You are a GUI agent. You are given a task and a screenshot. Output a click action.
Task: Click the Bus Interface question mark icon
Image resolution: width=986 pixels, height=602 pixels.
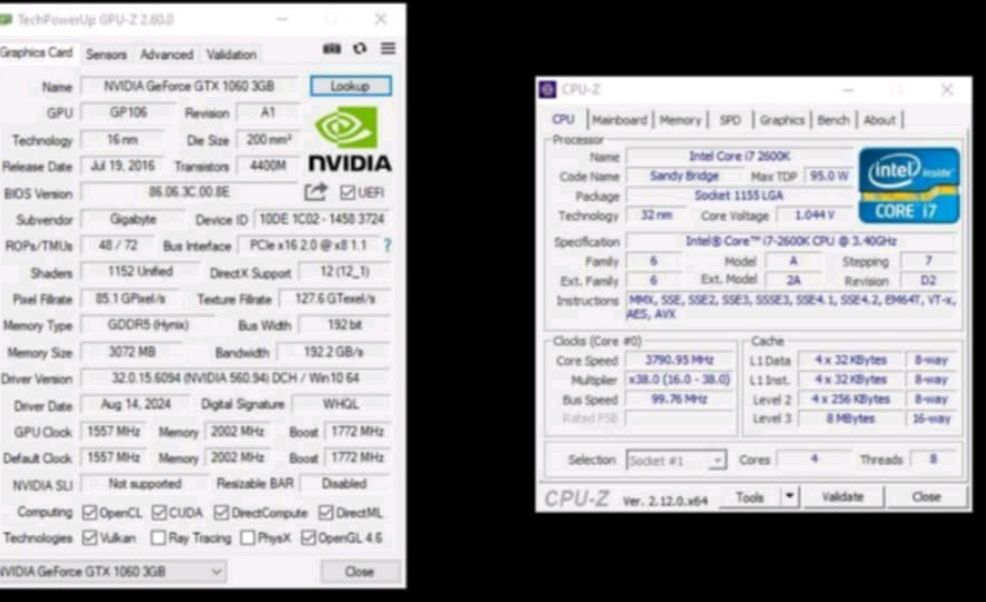click(387, 245)
